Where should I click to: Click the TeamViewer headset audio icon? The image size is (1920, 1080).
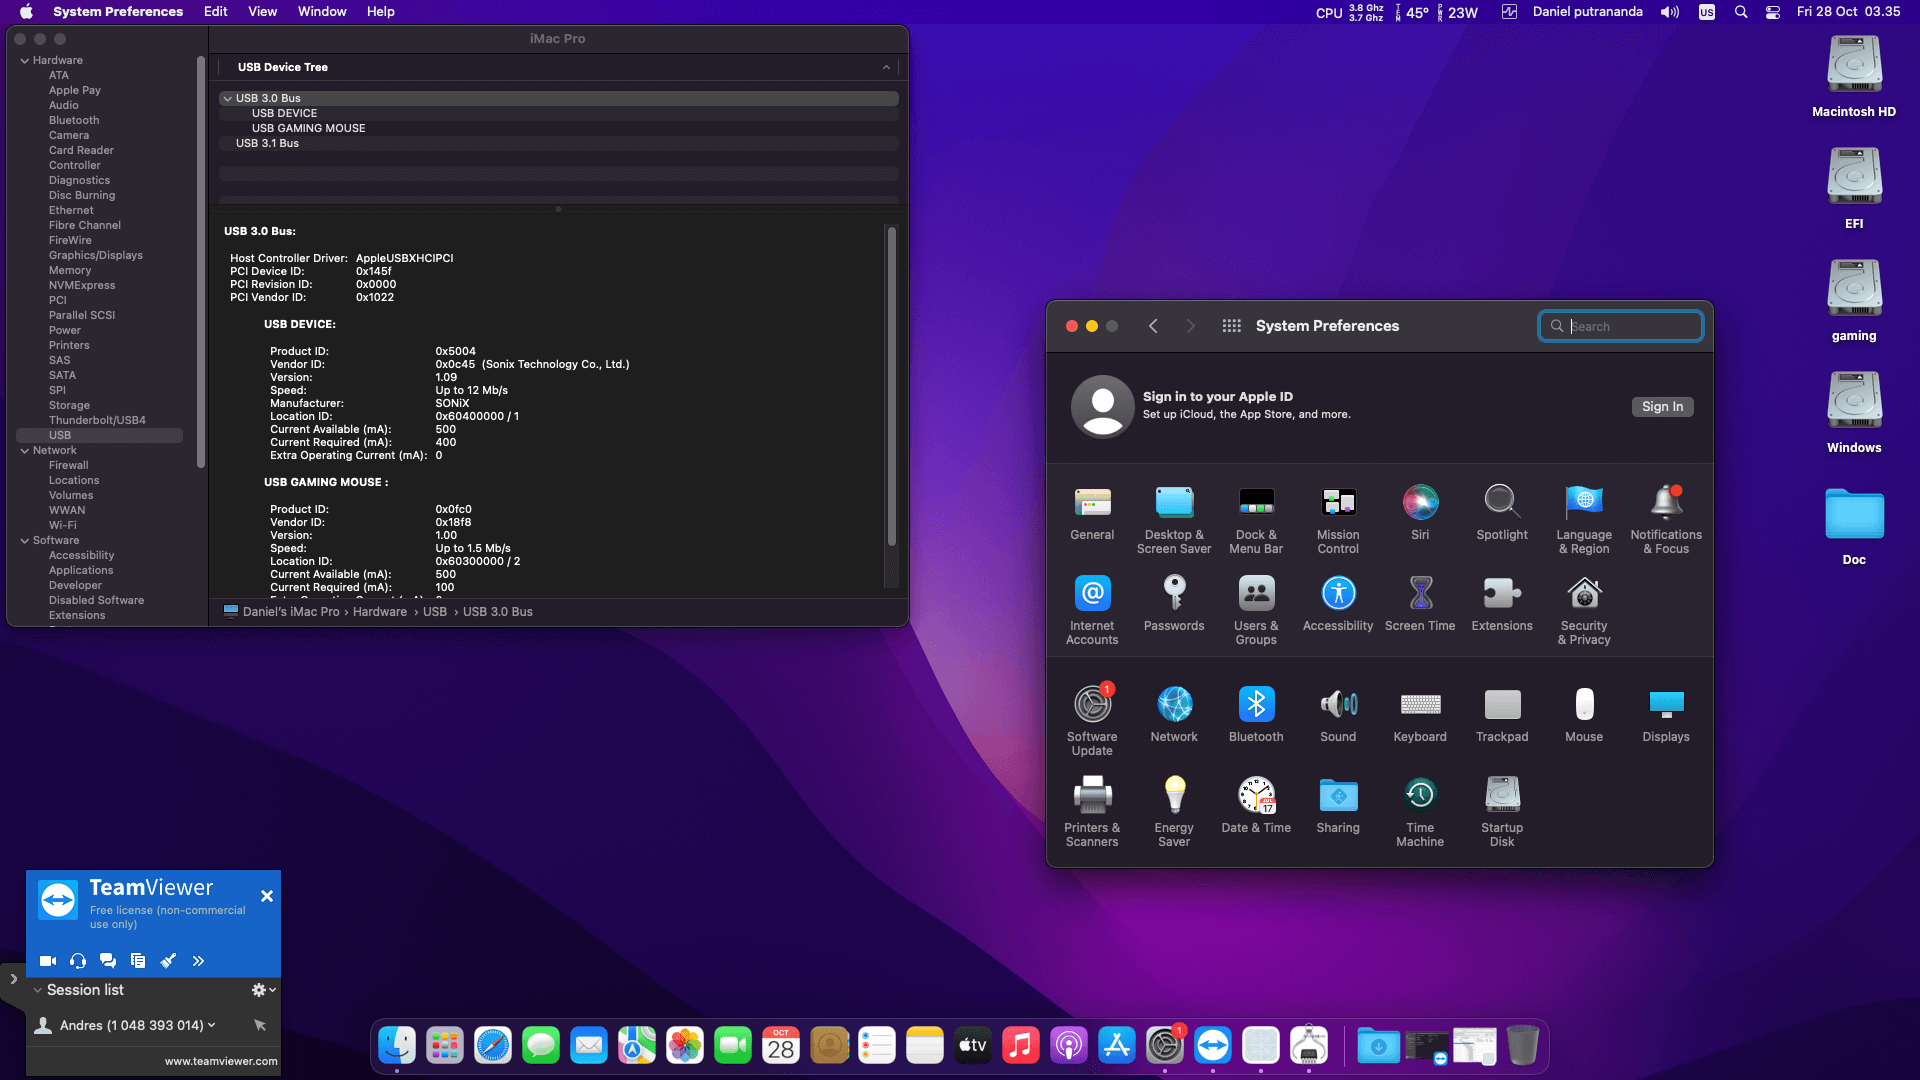click(78, 961)
